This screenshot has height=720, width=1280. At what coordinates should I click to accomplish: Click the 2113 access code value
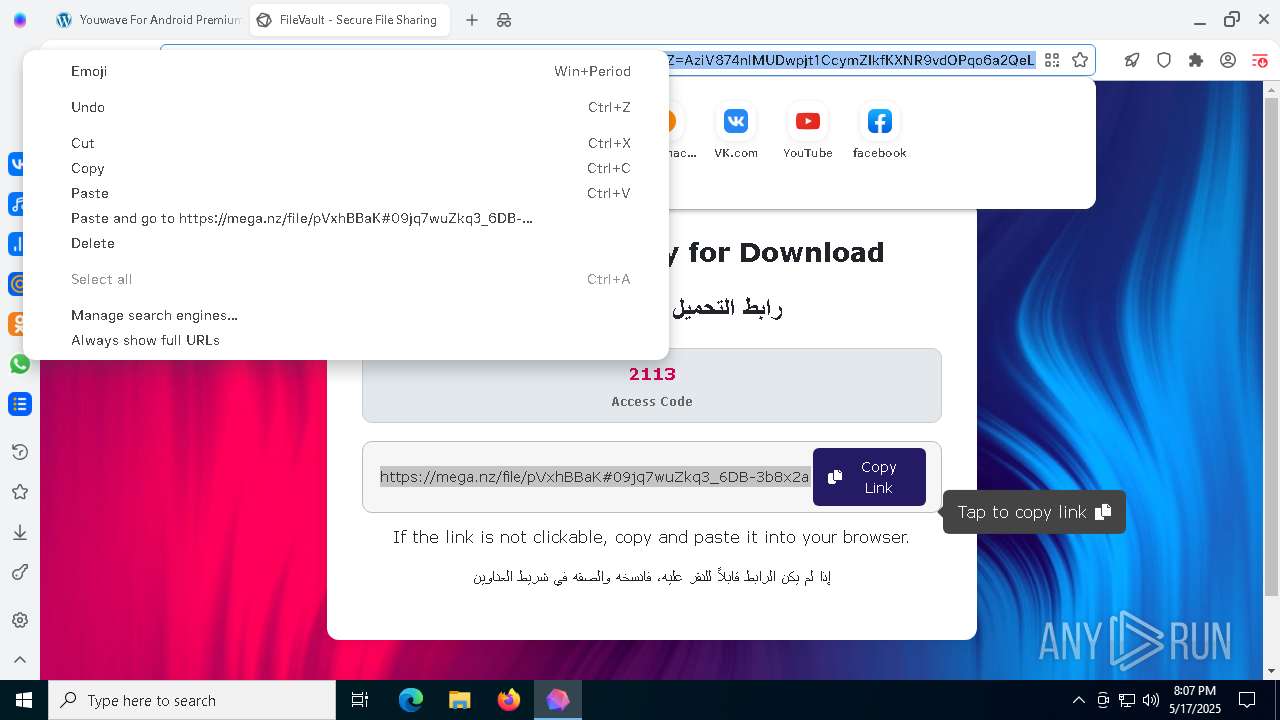tap(652, 374)
